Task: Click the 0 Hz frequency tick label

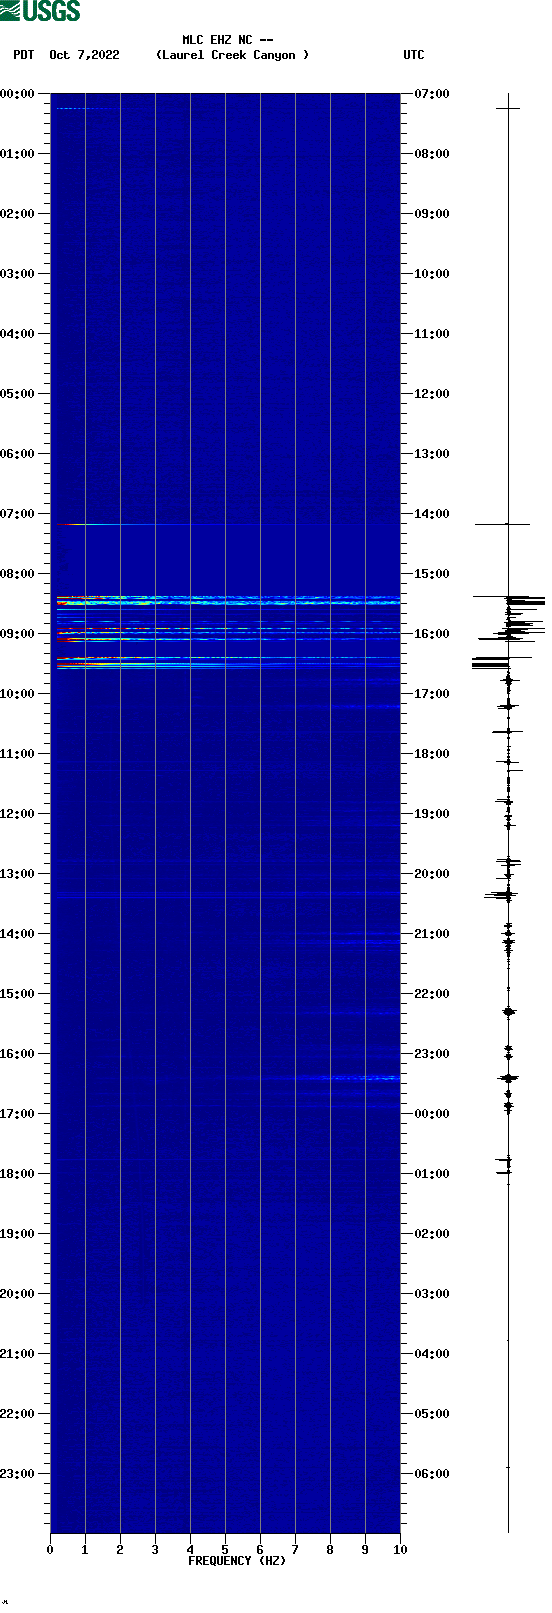Action: click(50, 1550)
